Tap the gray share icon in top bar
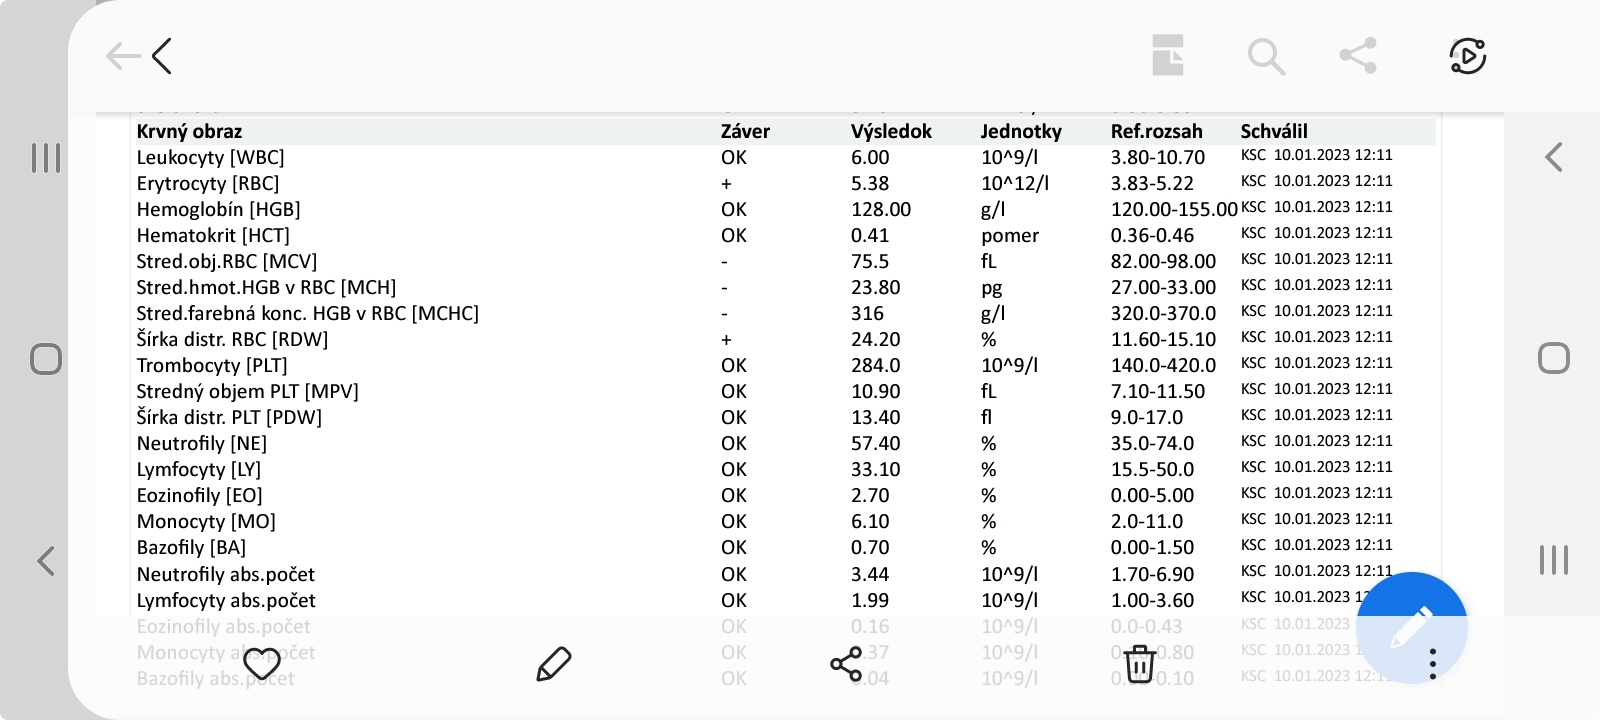1600x720 pixels. pos(1358,56)
